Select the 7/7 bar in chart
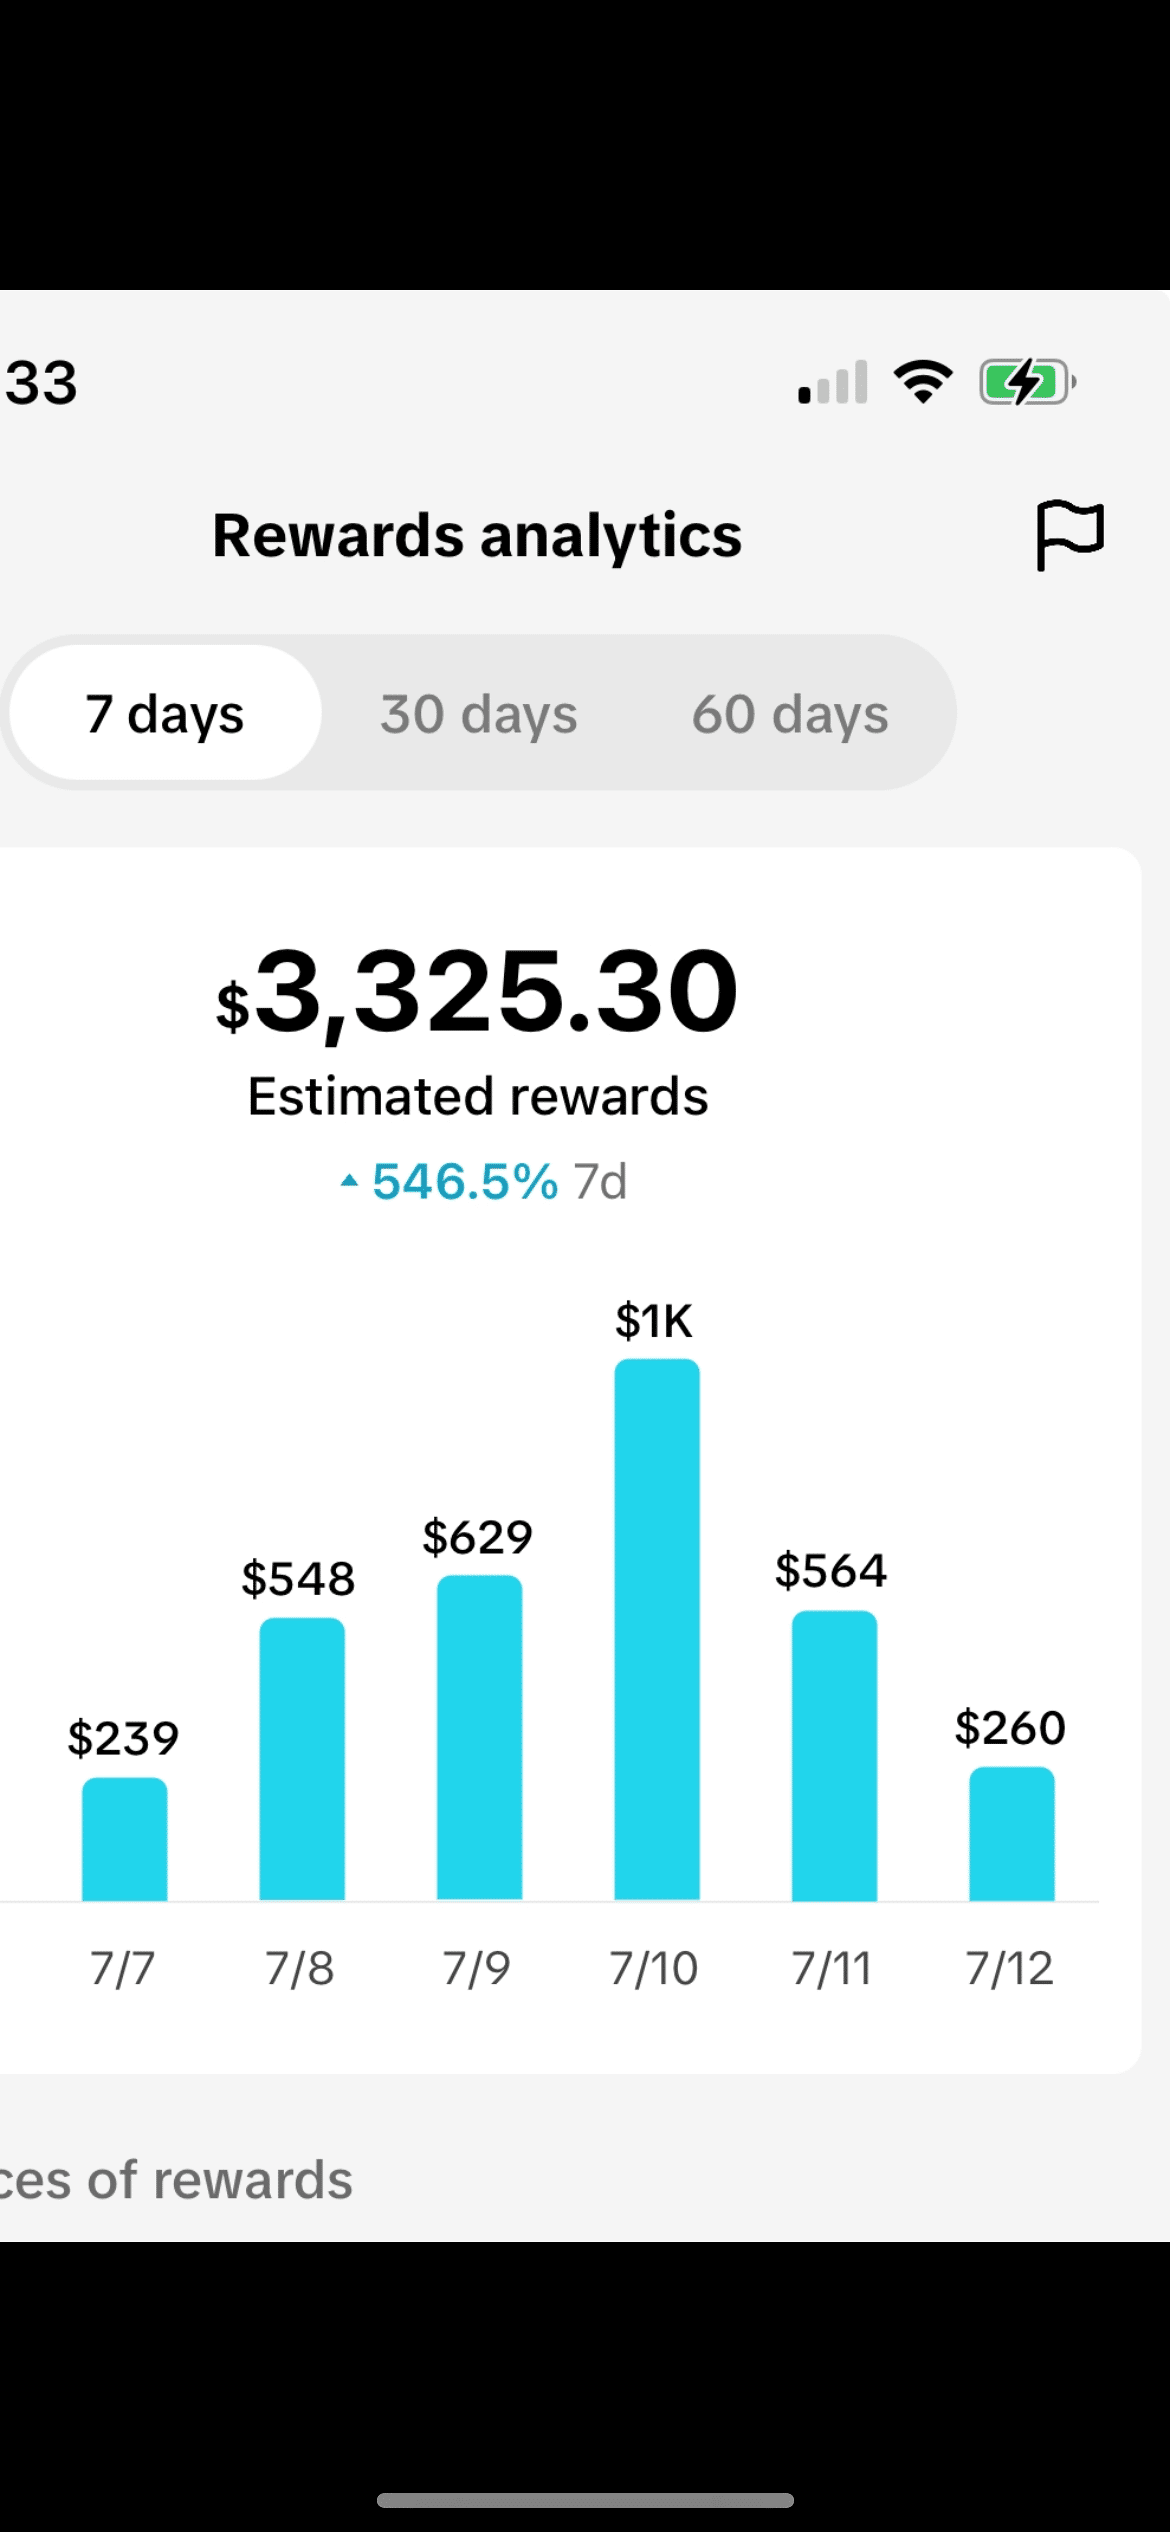 click(124, 1838)
